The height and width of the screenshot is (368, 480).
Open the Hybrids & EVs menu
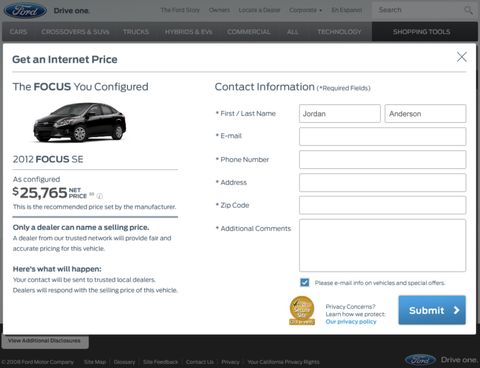click(x=188, y=32)
